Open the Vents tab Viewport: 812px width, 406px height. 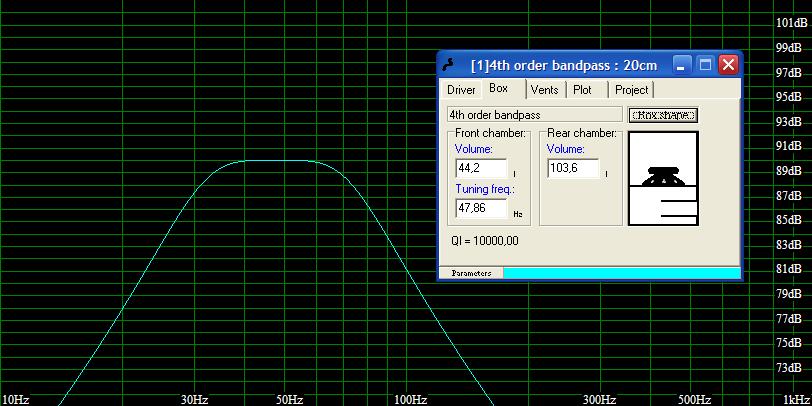click(545, 90)
